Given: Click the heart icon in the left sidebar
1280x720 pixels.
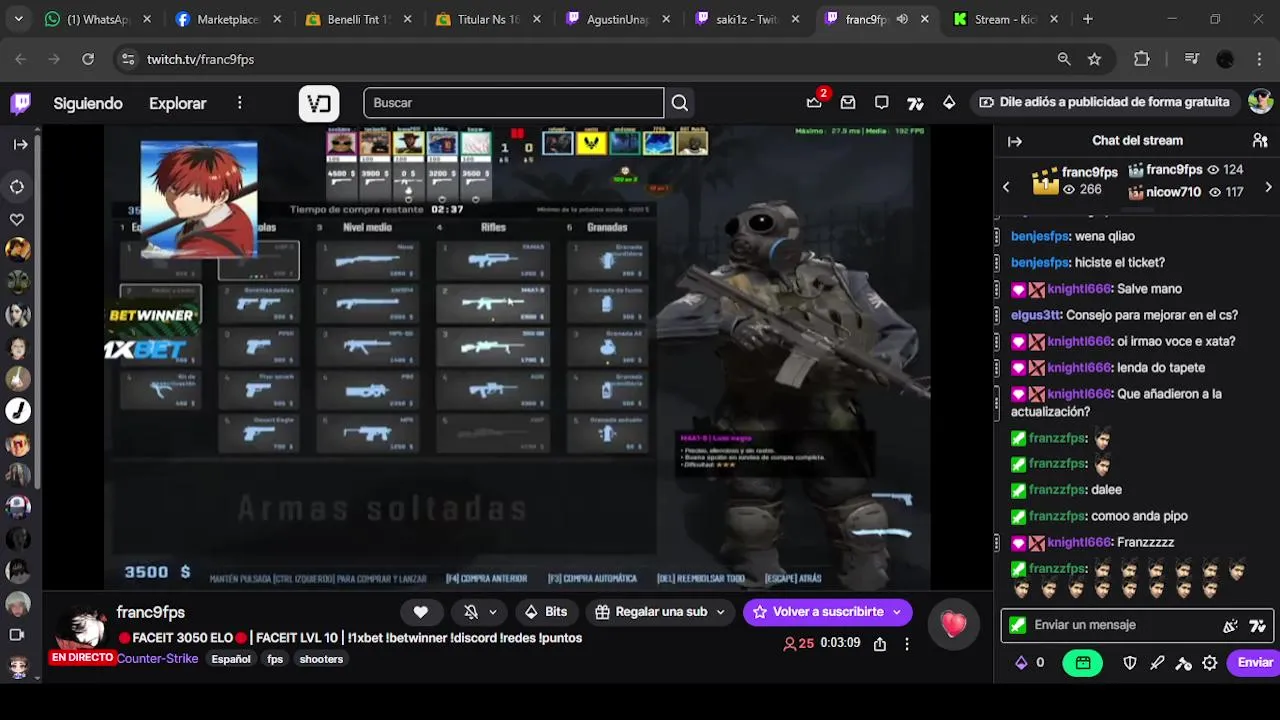Looking at the screenshot, I should tap(17, 219).
